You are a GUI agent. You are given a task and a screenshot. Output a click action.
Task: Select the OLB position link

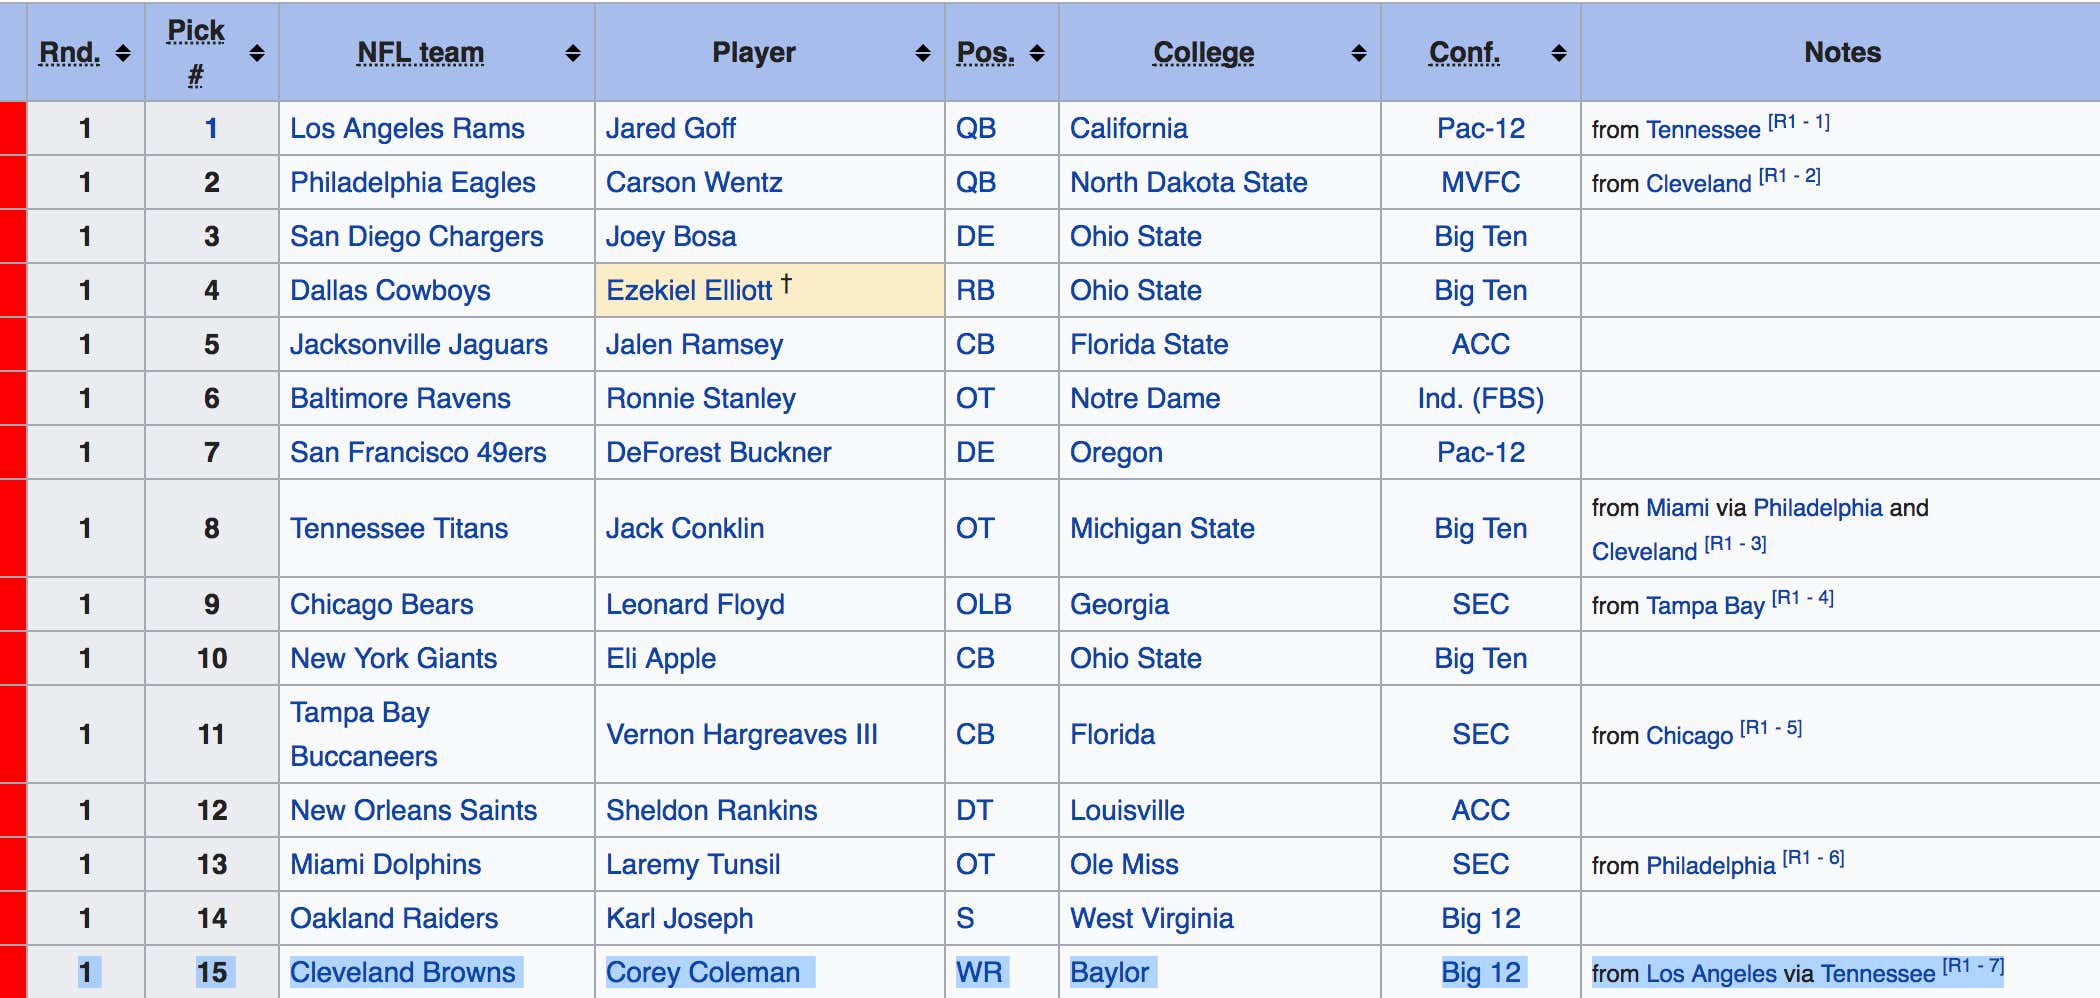point(984,604)
